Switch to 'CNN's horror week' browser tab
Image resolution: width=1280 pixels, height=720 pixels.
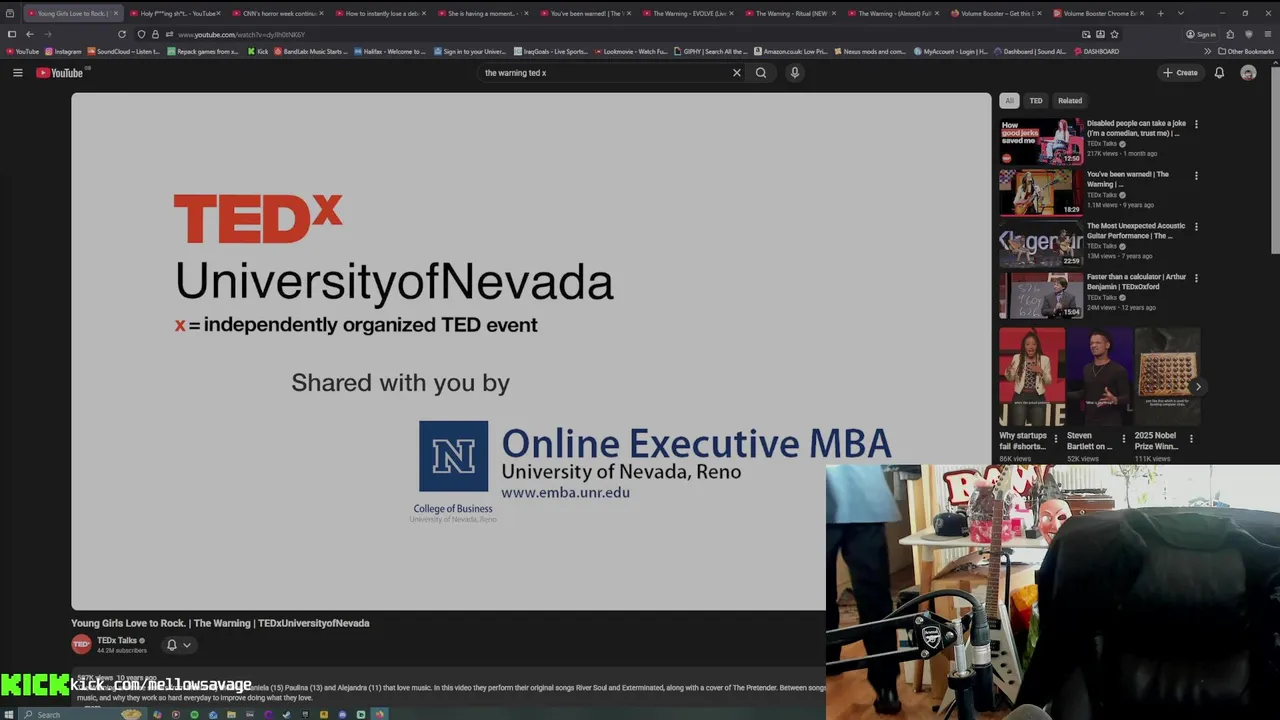click(279, 13)
